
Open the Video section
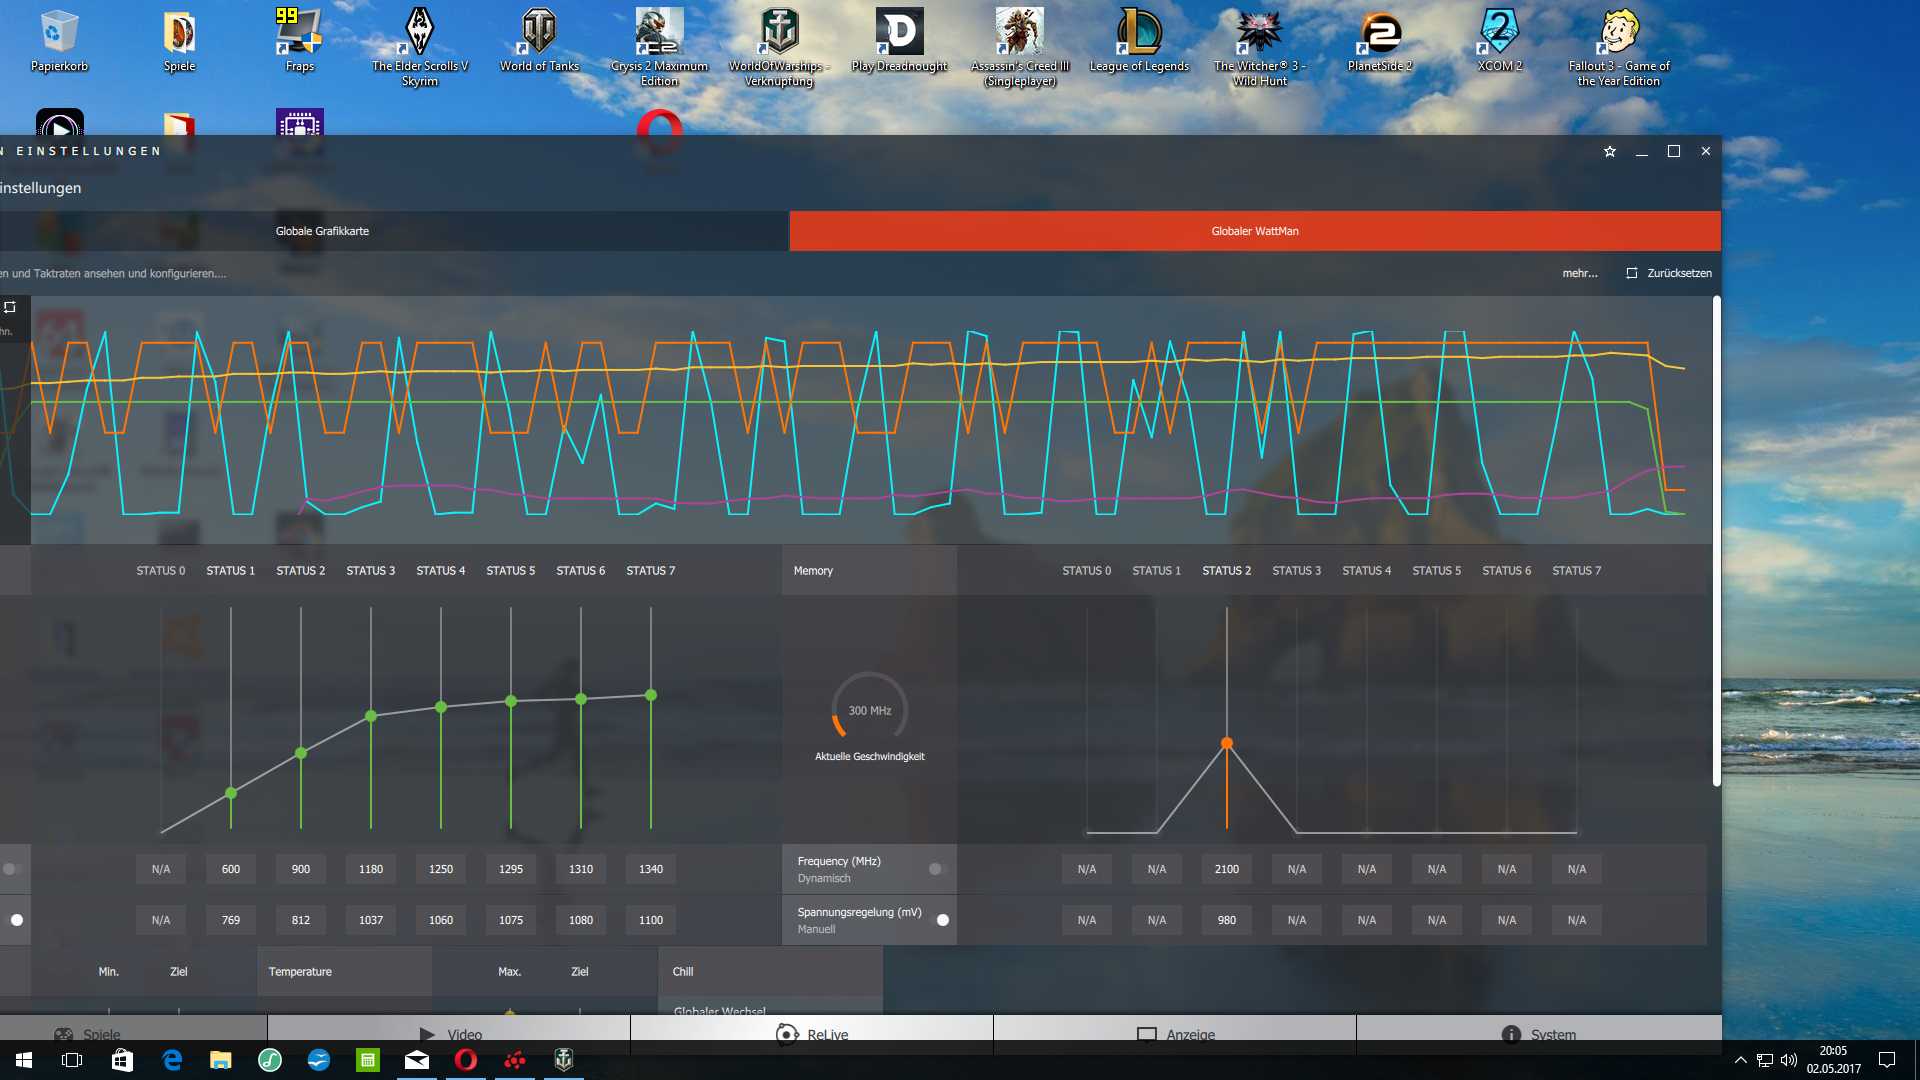pos(449,1034)
